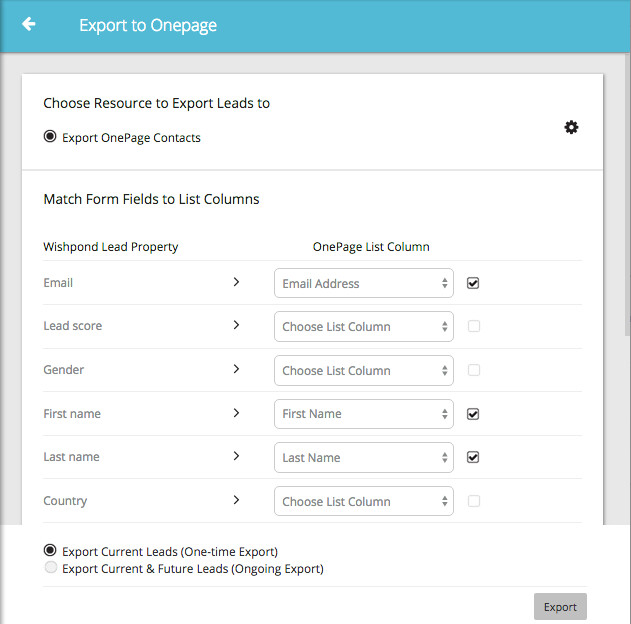Open Gender's Choose List Column dropdown
This screenshot has width=631, height=624.
364,370
